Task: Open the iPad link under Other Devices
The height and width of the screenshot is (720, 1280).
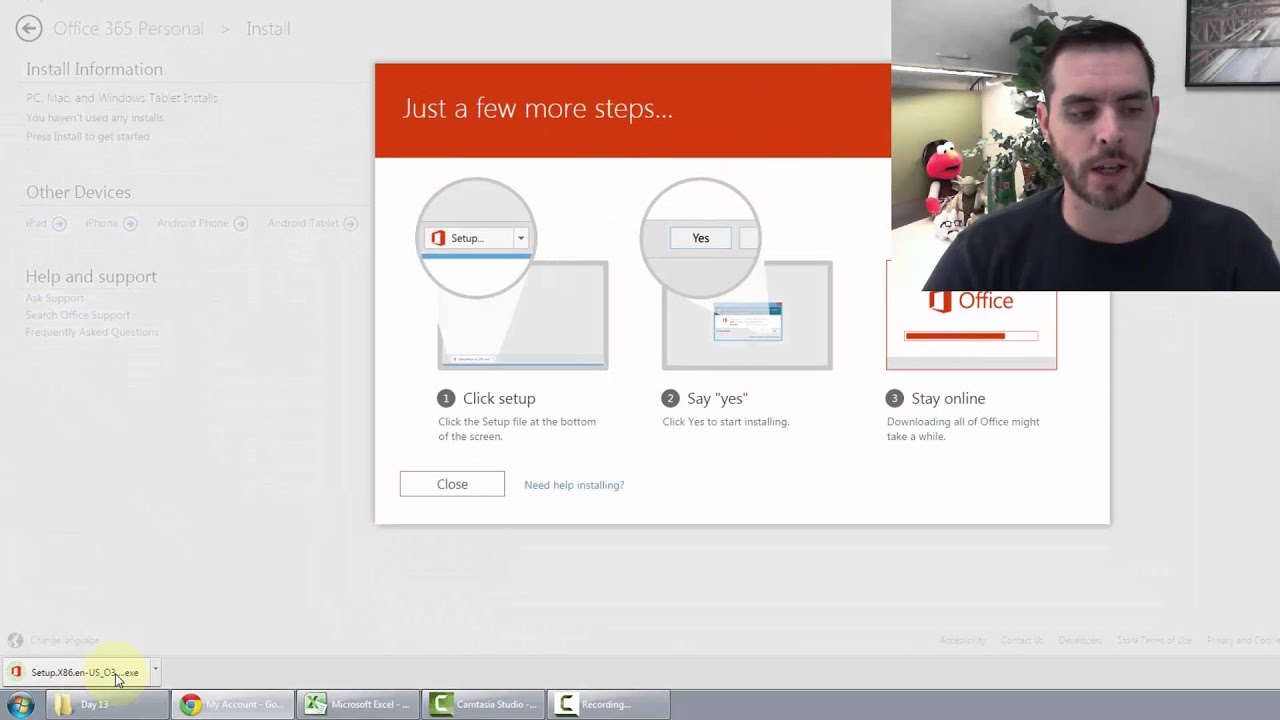Action: [36, 223]
